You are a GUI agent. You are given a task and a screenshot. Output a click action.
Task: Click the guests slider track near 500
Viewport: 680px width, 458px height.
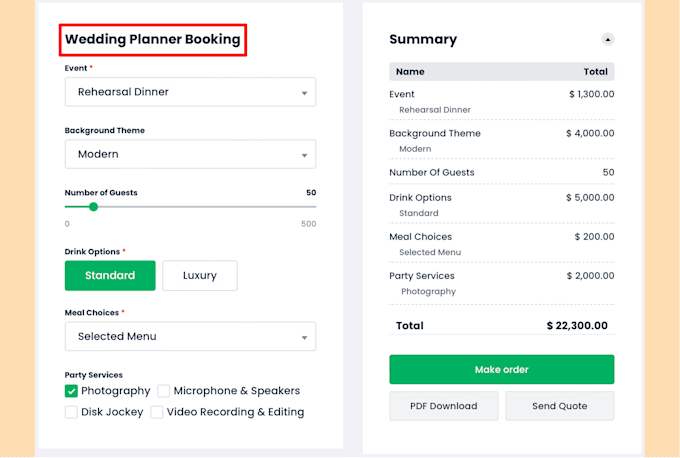313,207
